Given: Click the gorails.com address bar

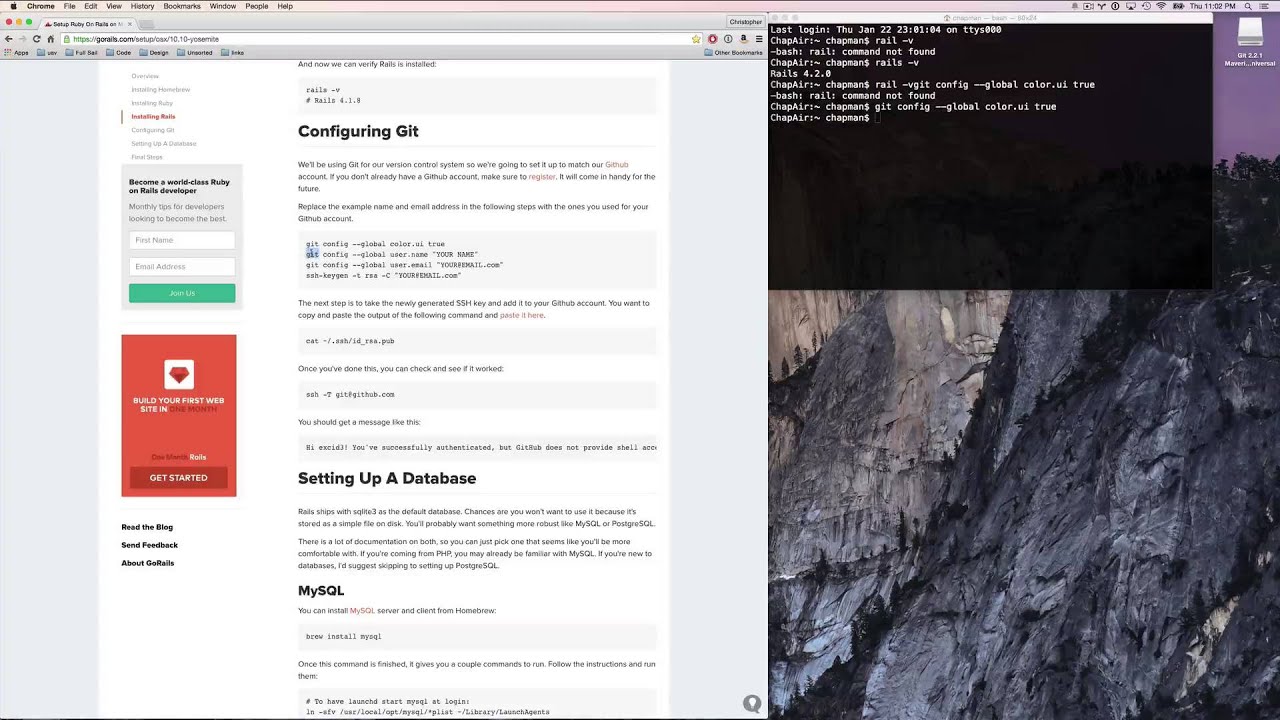Looking at the screenshot, I should [380, 39].
